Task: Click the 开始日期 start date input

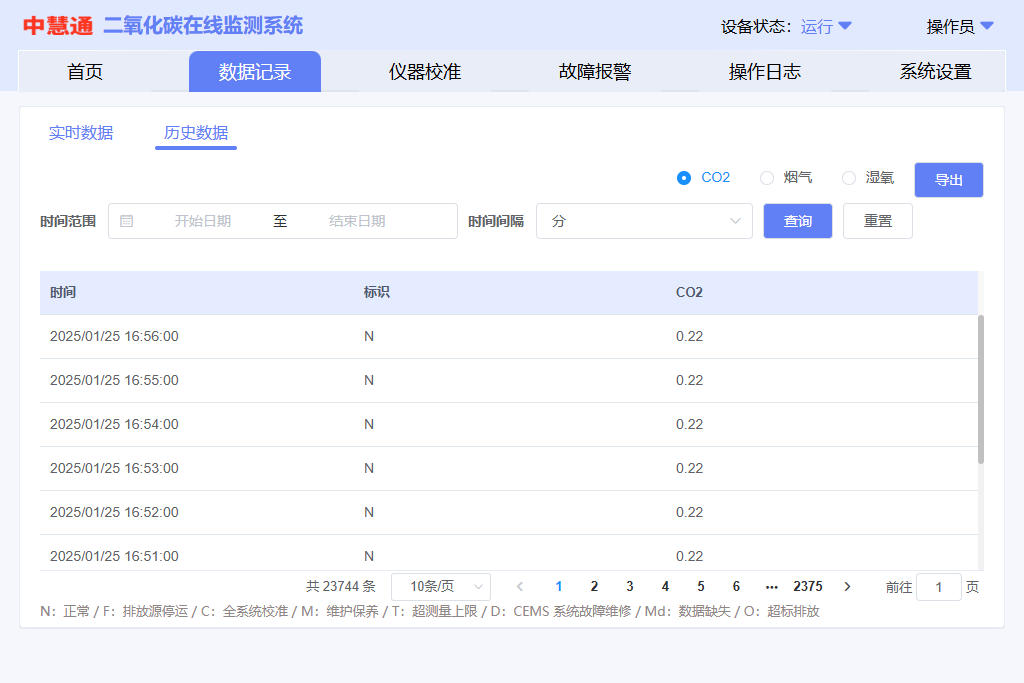Action: pos(203,221)
